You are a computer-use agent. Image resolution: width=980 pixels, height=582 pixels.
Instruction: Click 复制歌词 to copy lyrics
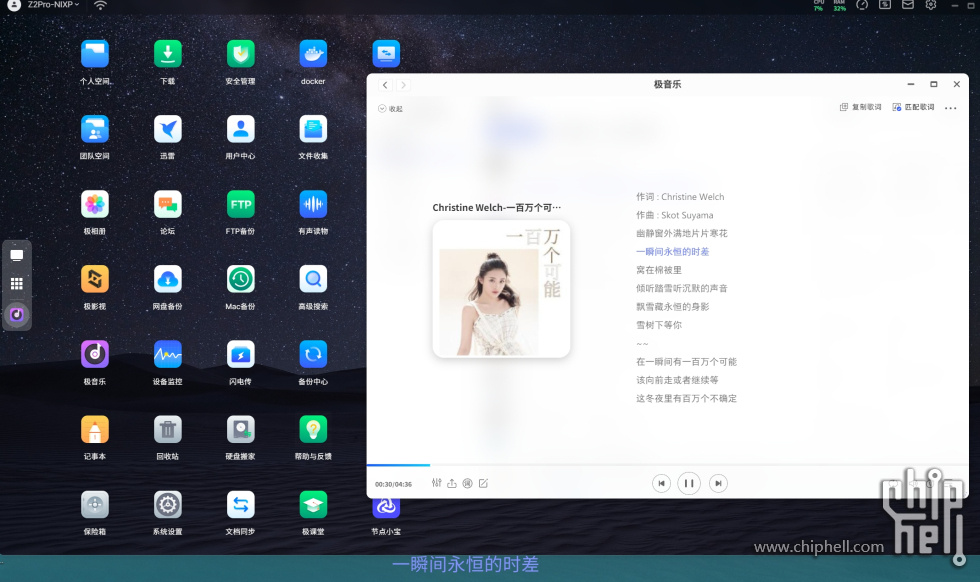860,108
